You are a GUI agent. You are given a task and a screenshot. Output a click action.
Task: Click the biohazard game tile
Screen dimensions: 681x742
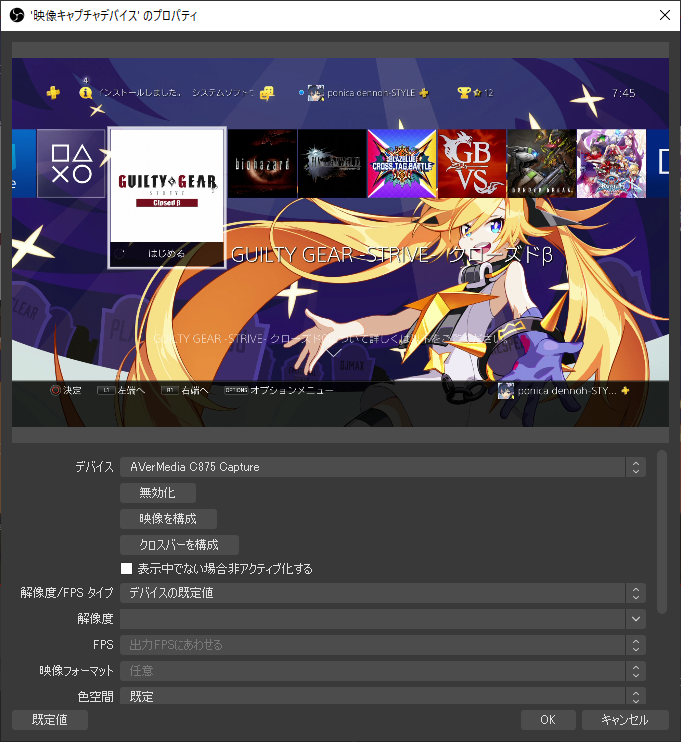tap(263, 163)
